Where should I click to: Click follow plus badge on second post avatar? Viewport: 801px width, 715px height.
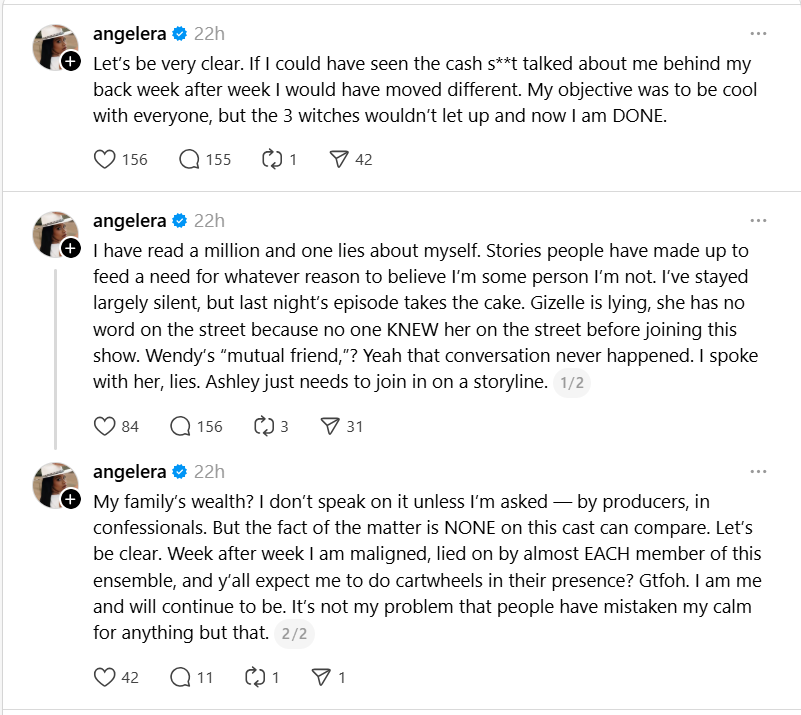71,248
